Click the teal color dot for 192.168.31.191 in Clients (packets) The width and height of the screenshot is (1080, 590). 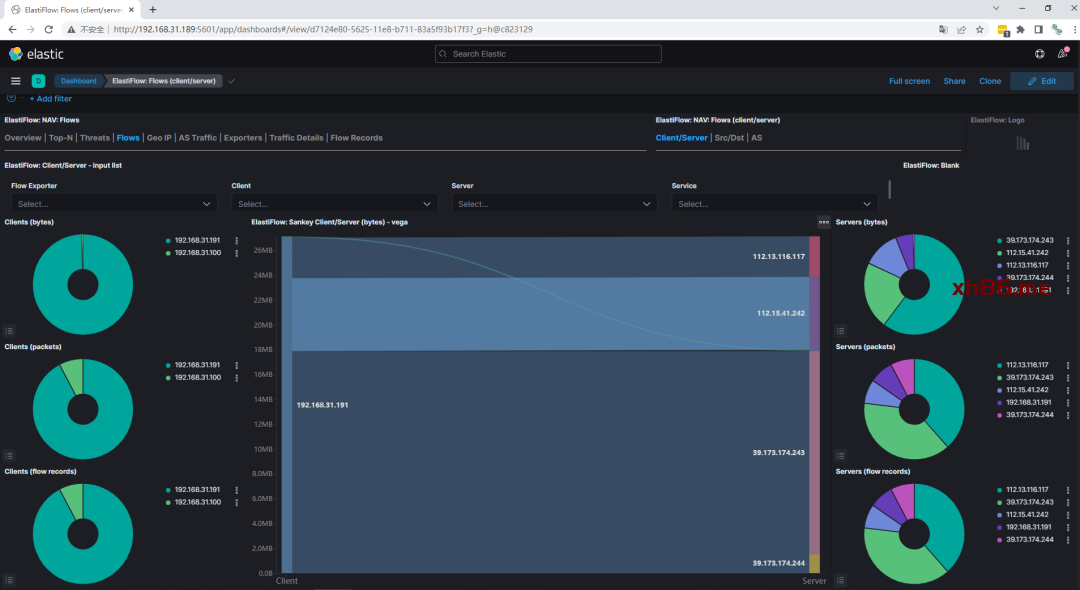(x=168, y=366)
